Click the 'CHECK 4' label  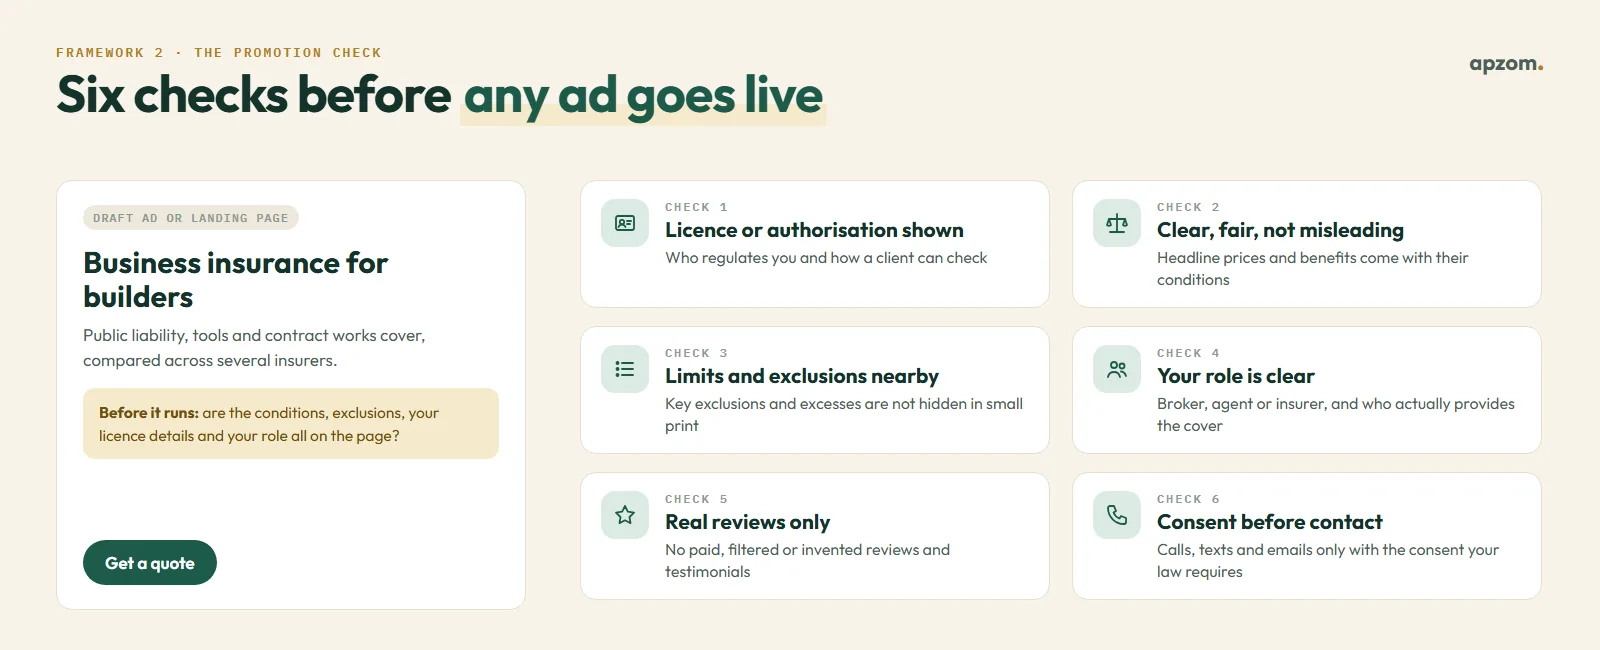point(1188,353)
